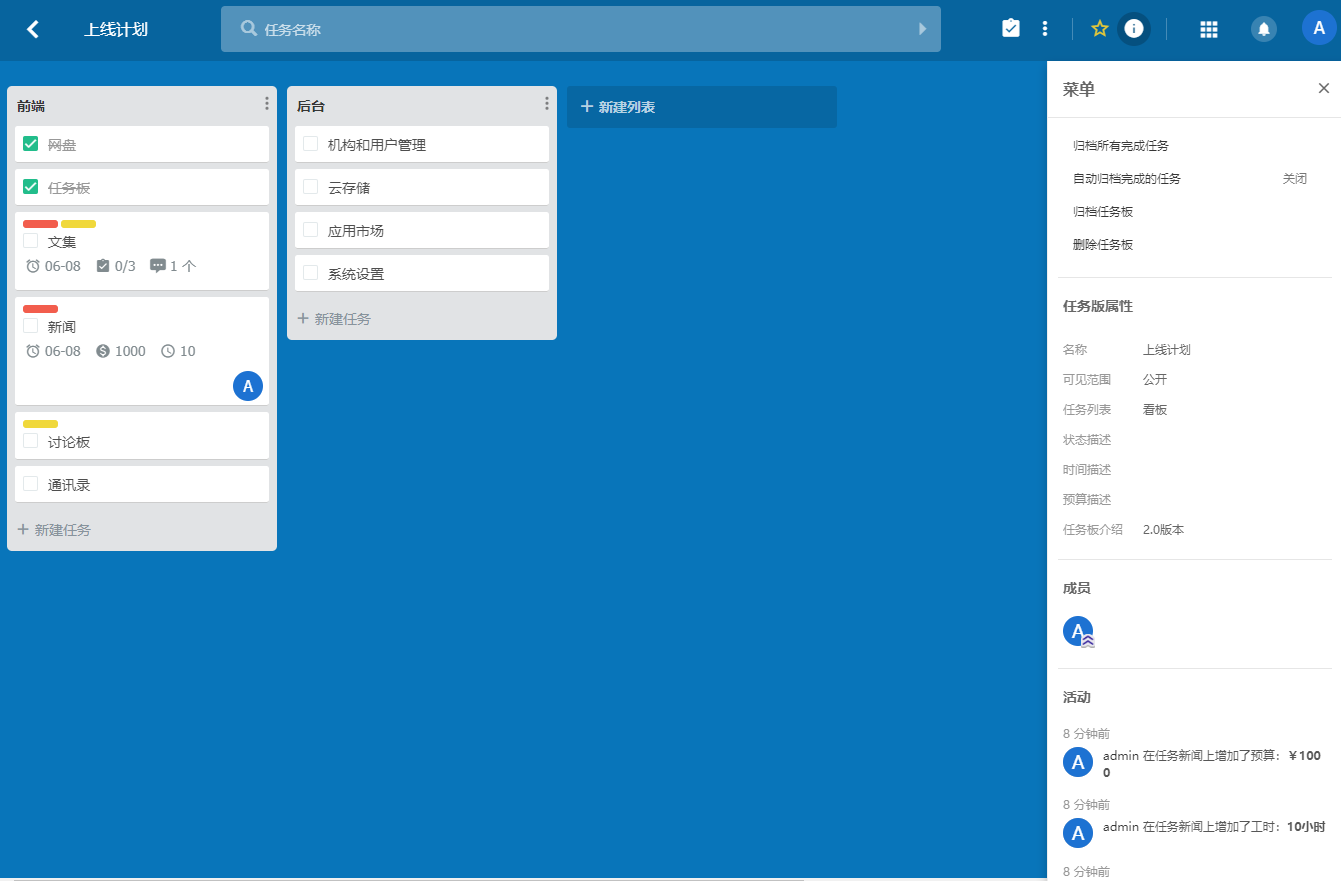Open the 前端 list options menu

tap(267, 104)
